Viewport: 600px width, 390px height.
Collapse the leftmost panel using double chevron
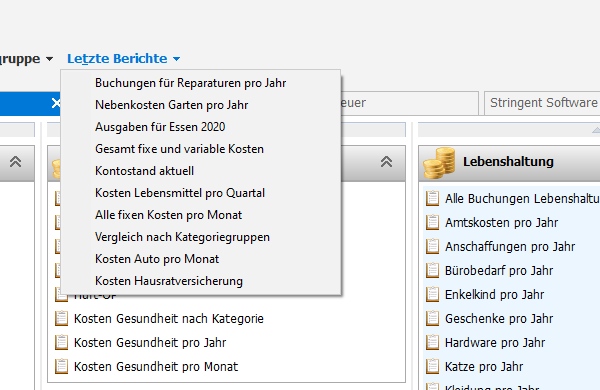point(16,162)
